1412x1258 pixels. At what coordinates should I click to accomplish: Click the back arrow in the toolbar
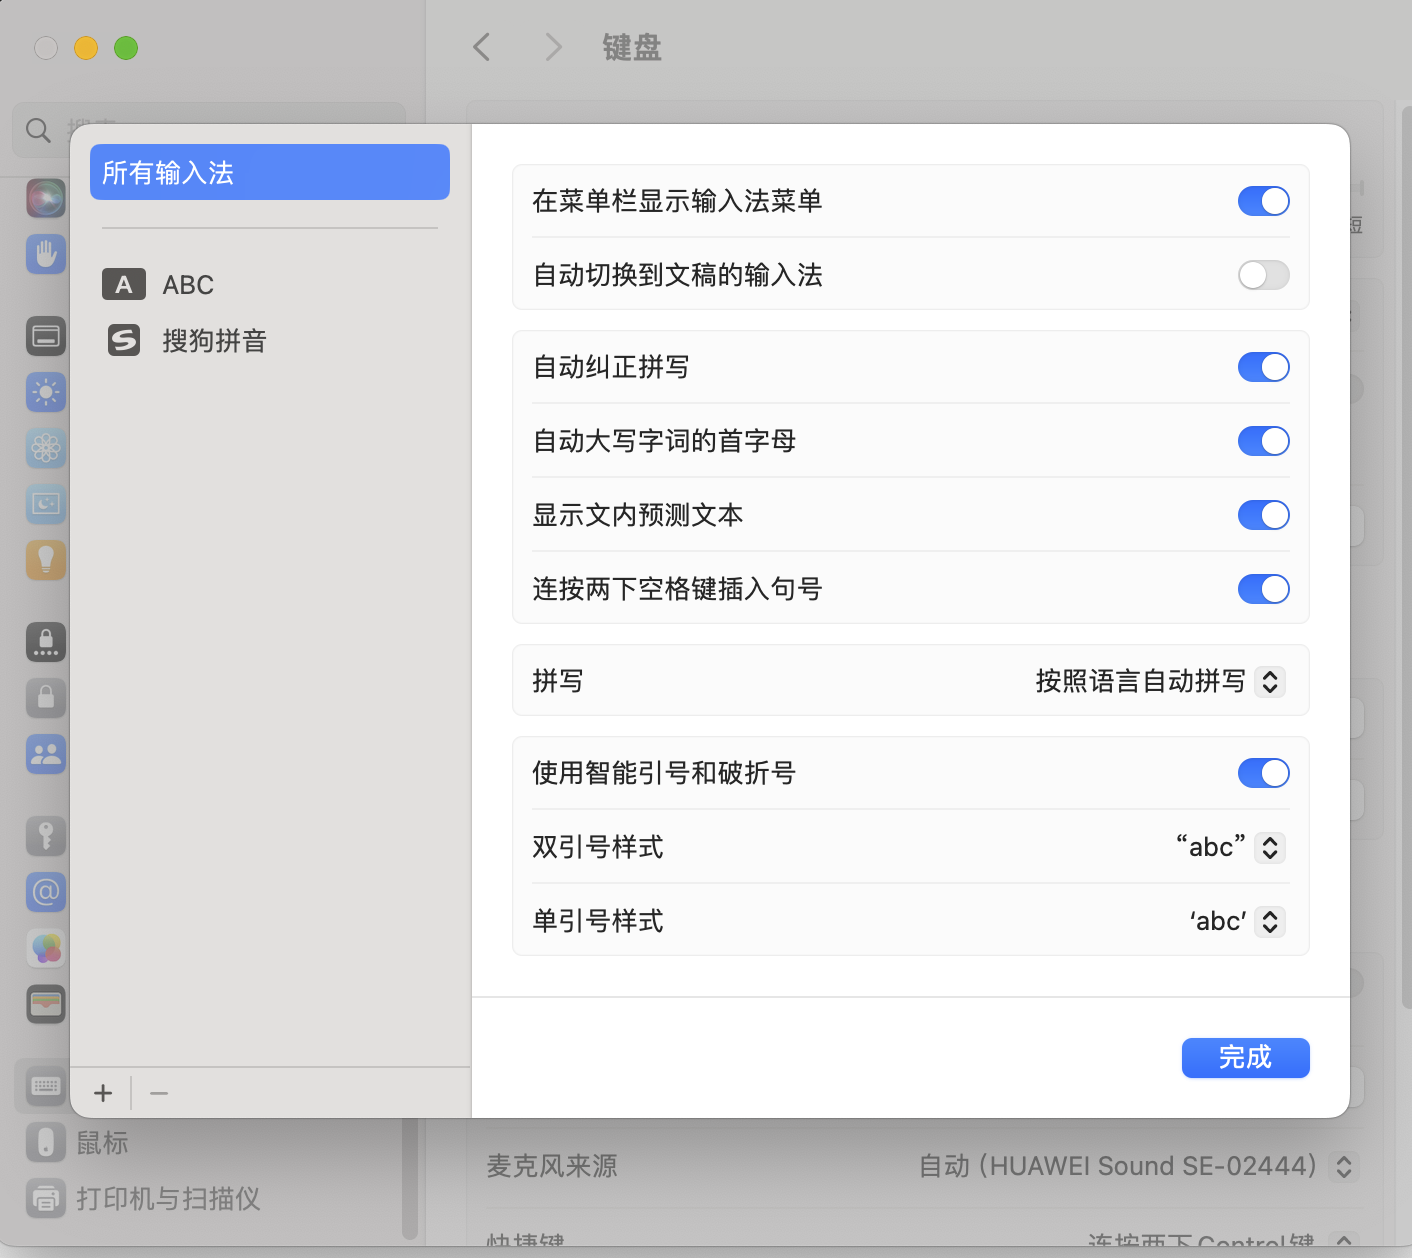482,47
